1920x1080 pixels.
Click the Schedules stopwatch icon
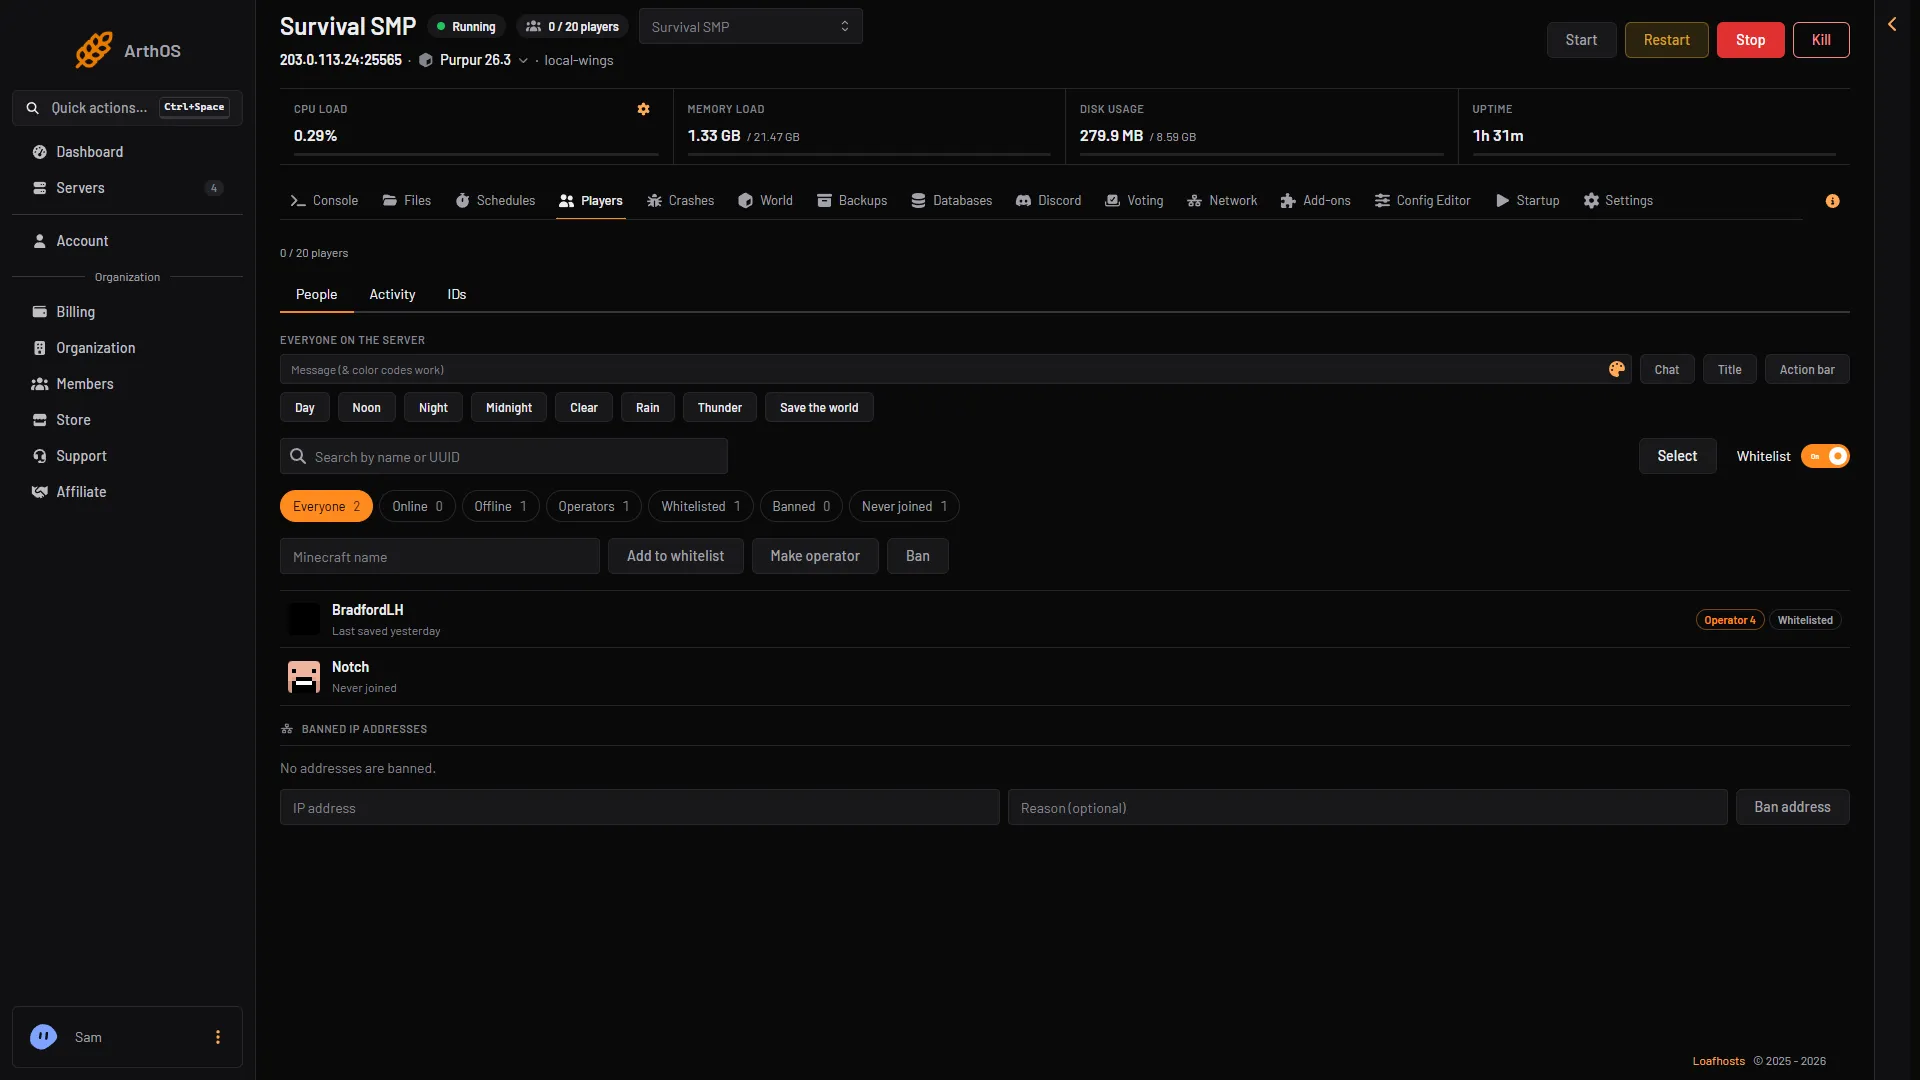[462, 201]
